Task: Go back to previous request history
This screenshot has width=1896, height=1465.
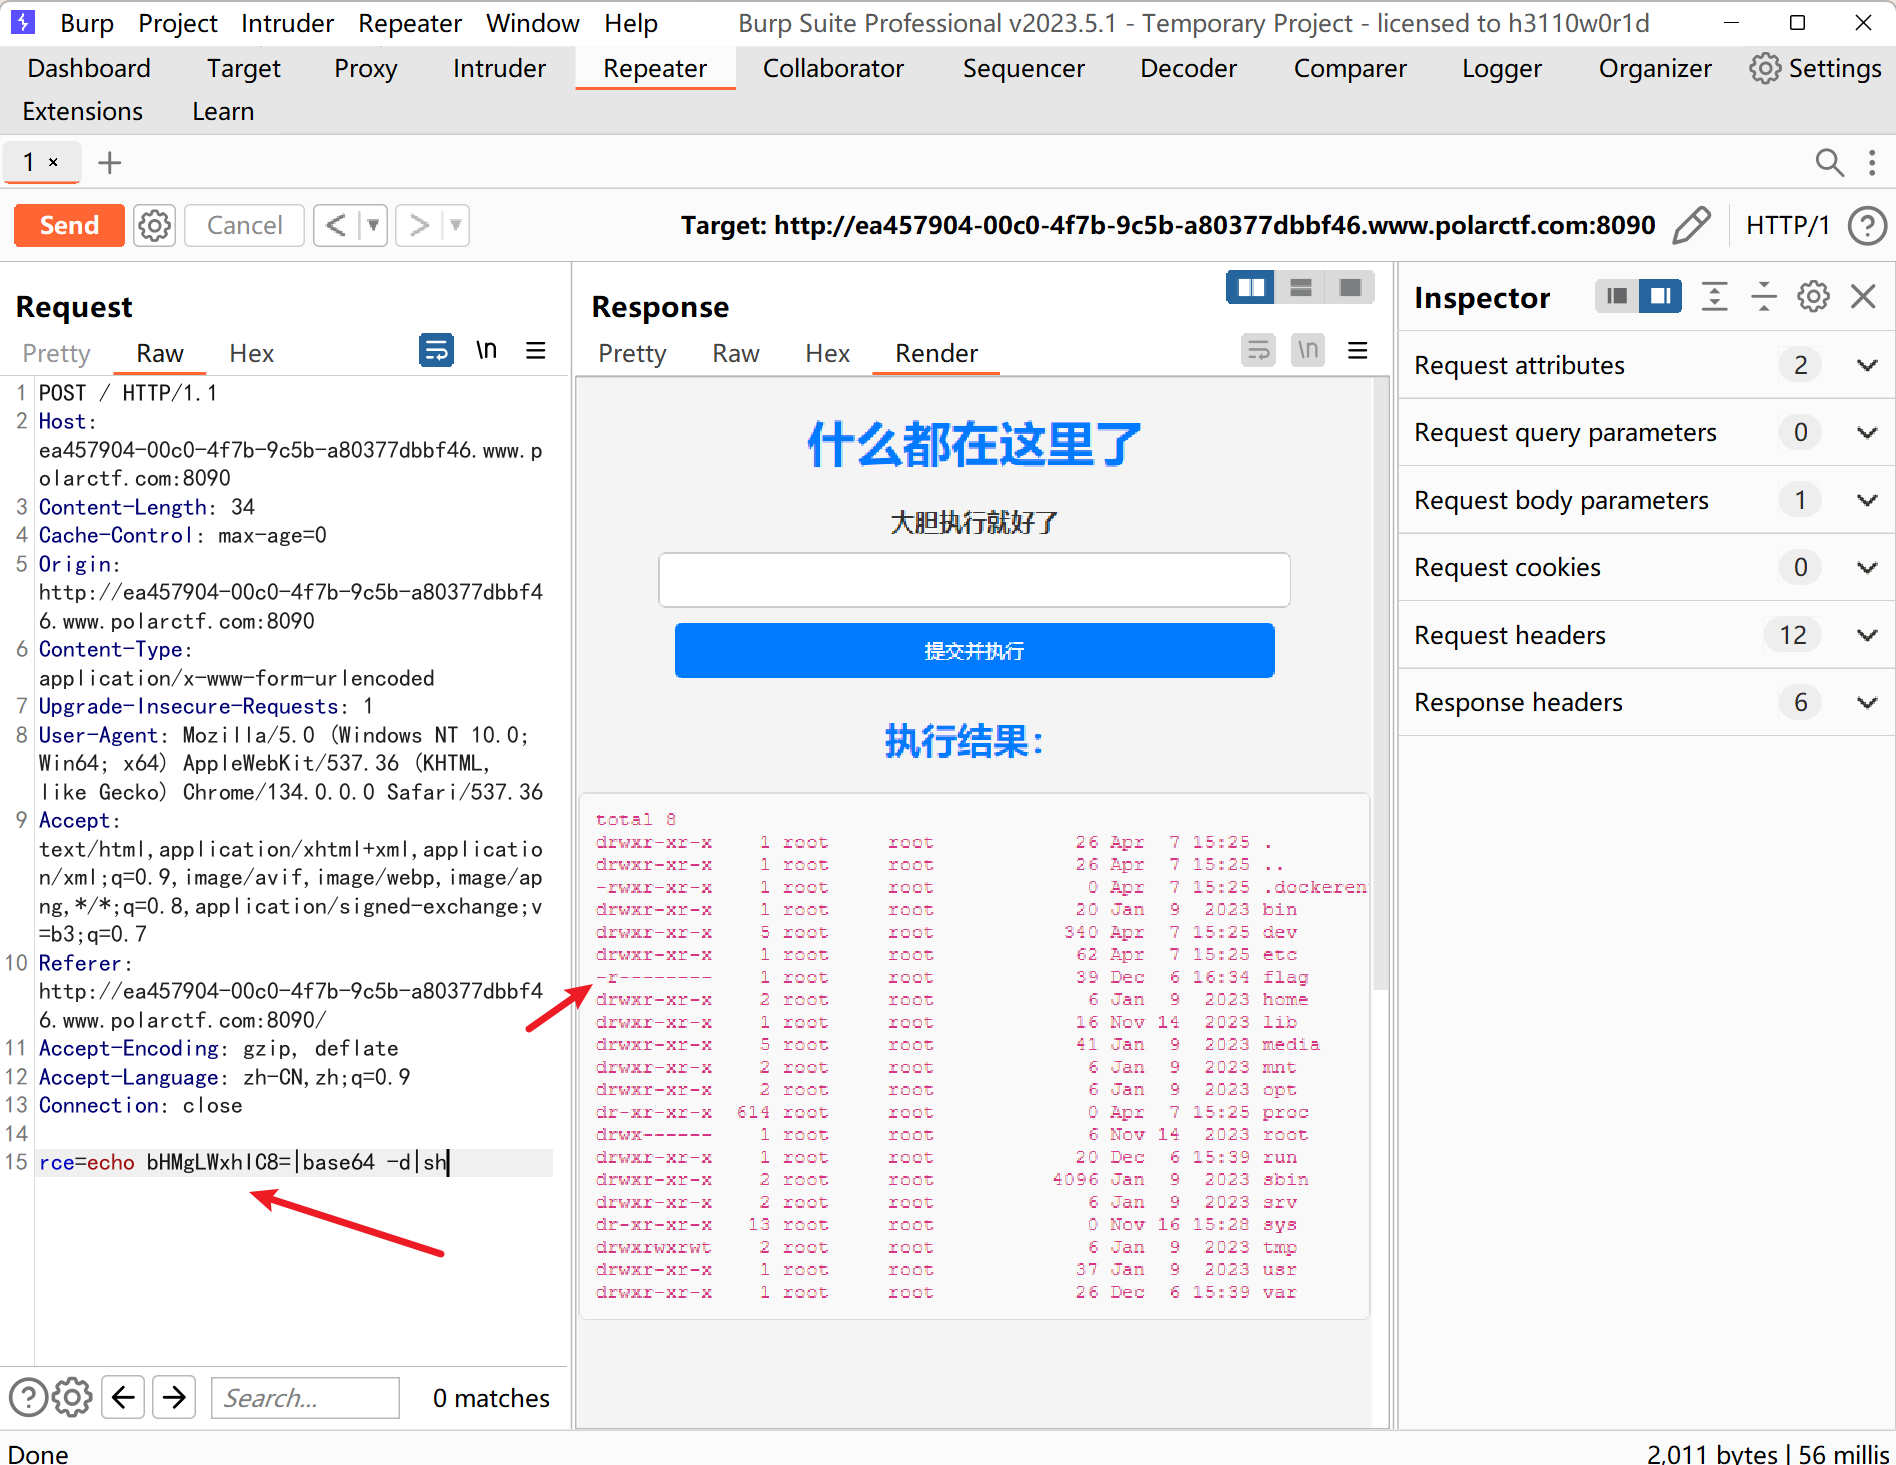Action: click(336, 225)
